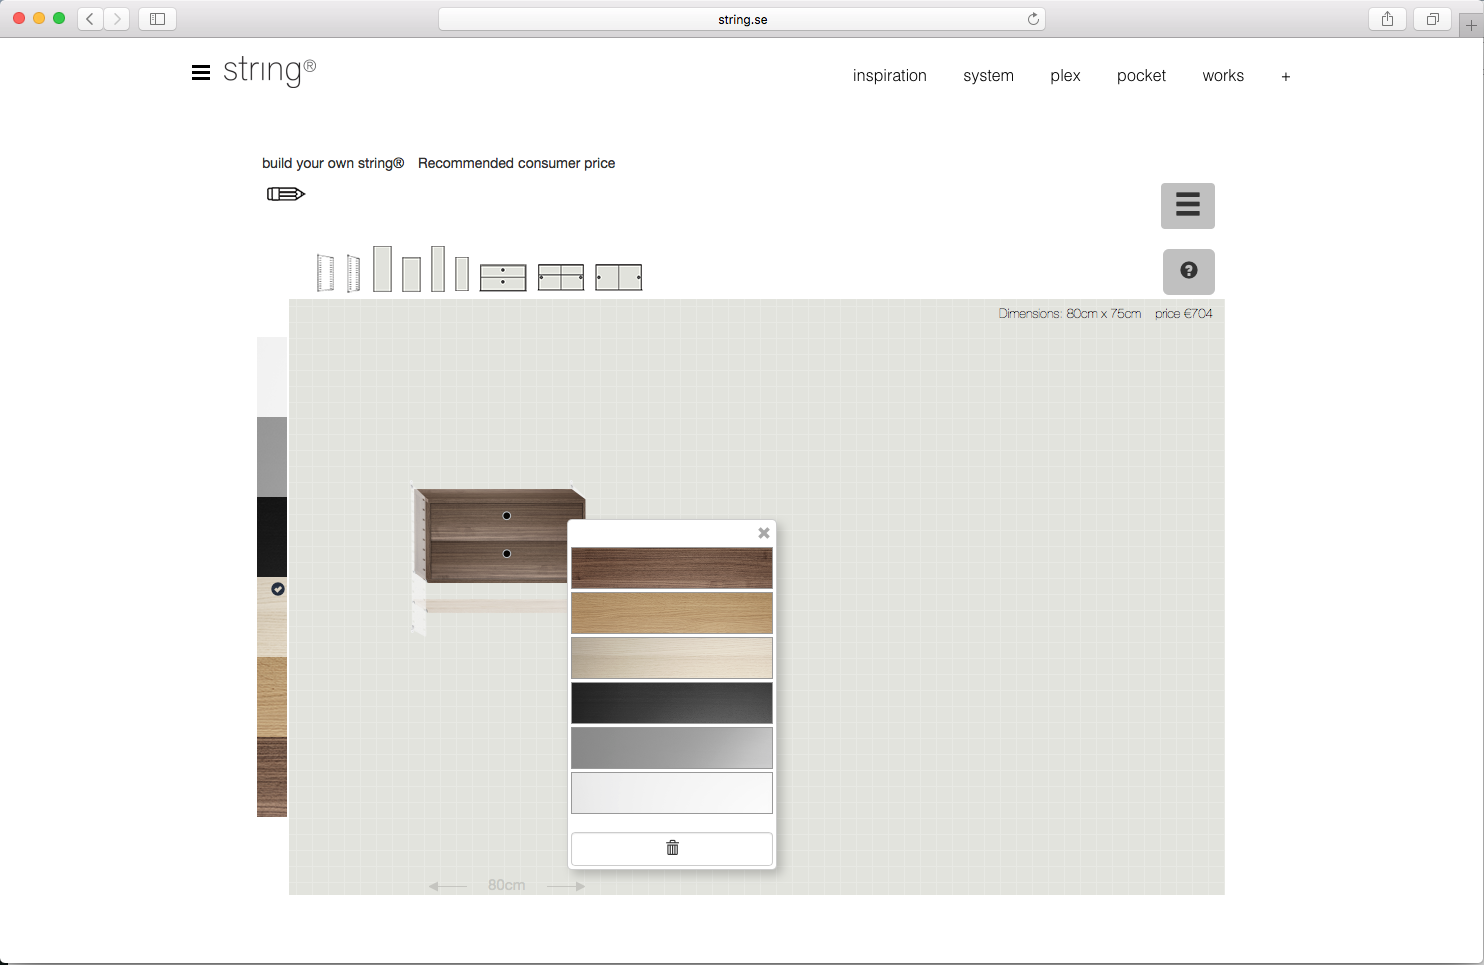This screenshot has height=965, width=1484.
Task: Choose walnut finish in popup
Action: [x=672, y=568]
